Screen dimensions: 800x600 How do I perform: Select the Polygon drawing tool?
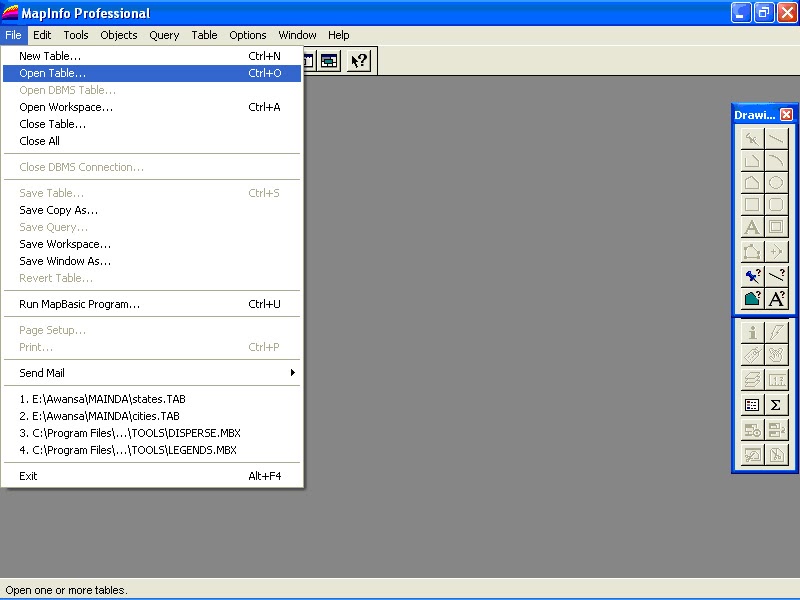752,183
